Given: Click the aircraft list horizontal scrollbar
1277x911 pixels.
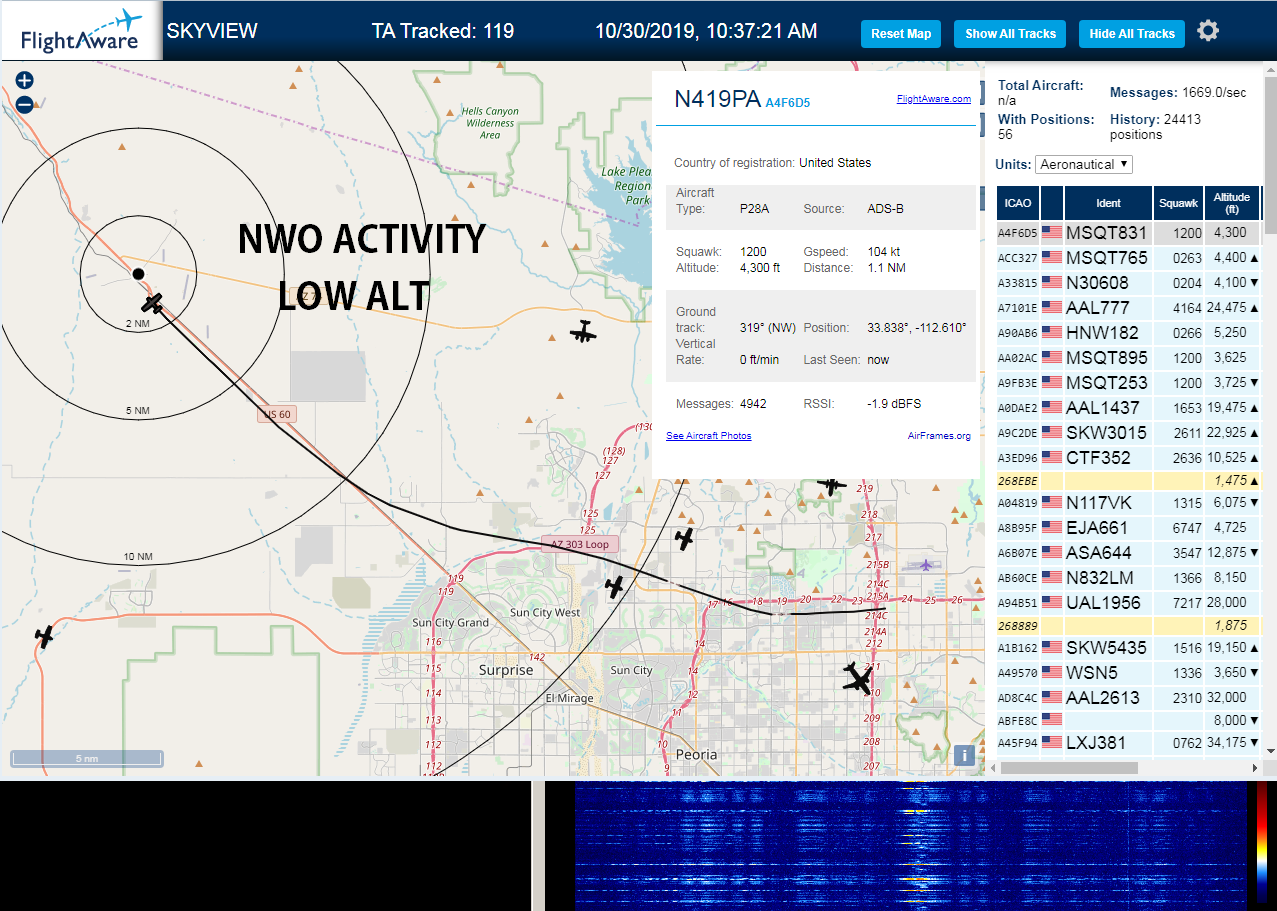Looking at the screenshot, I should coord(1069,768).
